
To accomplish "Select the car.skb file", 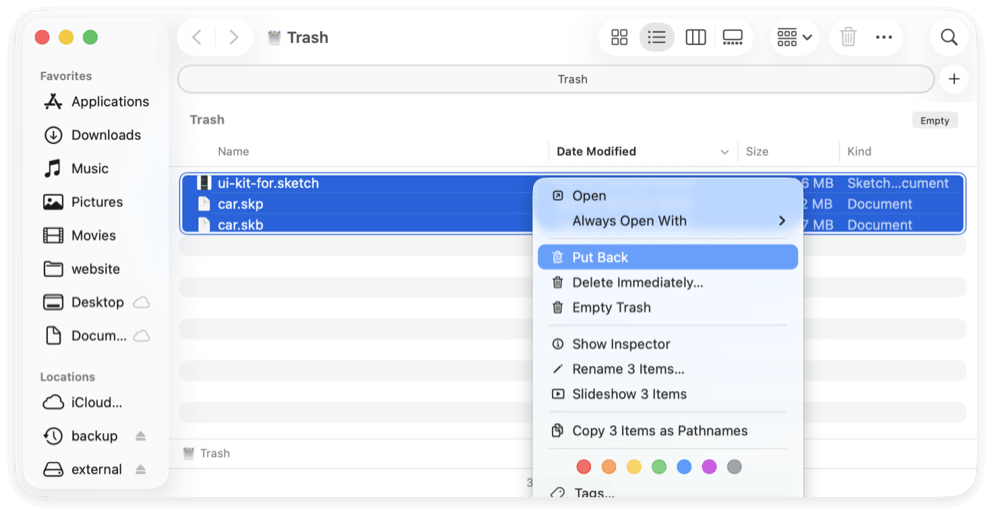I will coord(240,225).
